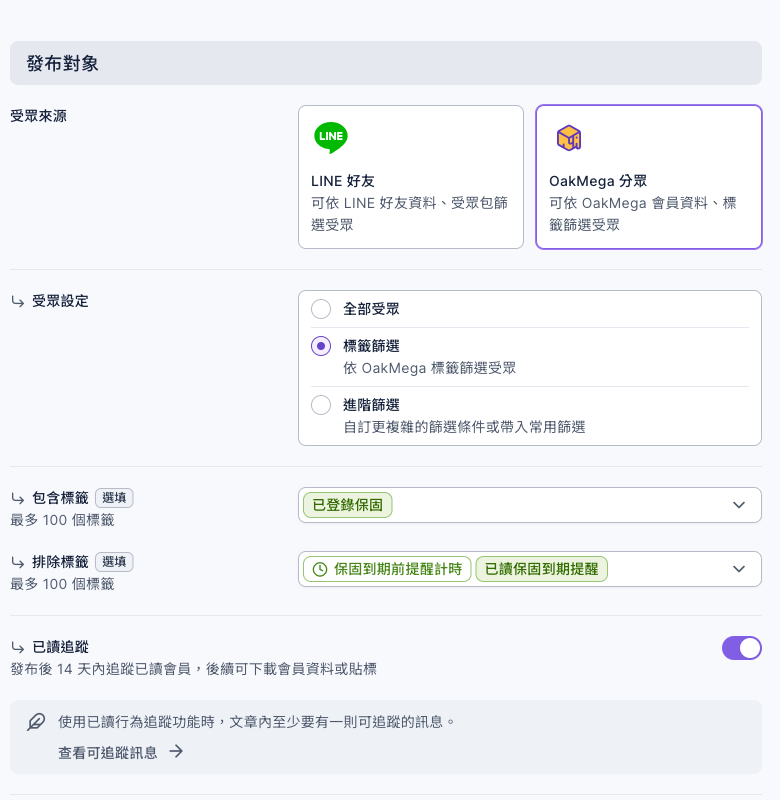The height and width of the screenshot is (800, 780).
Task: Click the indent arrow icon before 已讀追蹤
Action: [18, 647]
